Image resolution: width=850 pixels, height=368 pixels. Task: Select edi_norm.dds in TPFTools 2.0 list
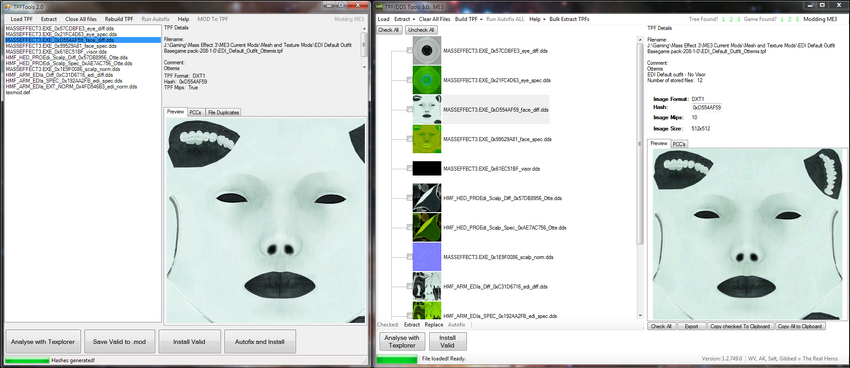pos(71,86)
